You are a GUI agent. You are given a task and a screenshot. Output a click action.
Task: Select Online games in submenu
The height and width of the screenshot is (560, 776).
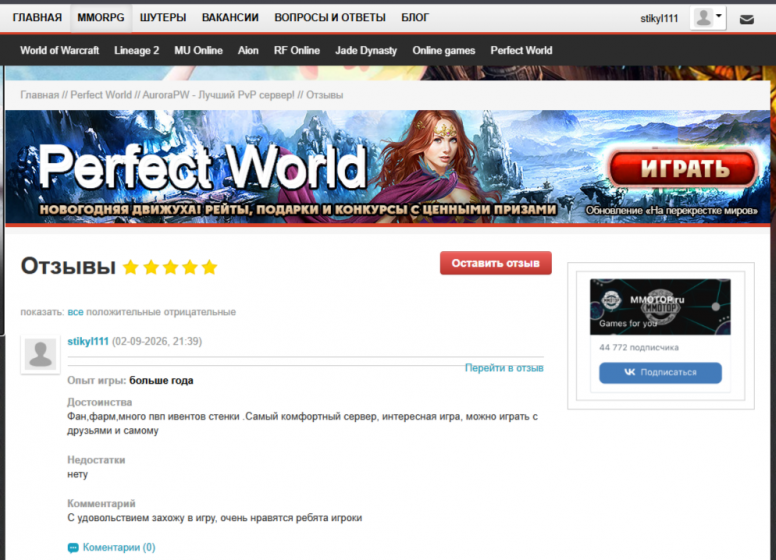444,50
